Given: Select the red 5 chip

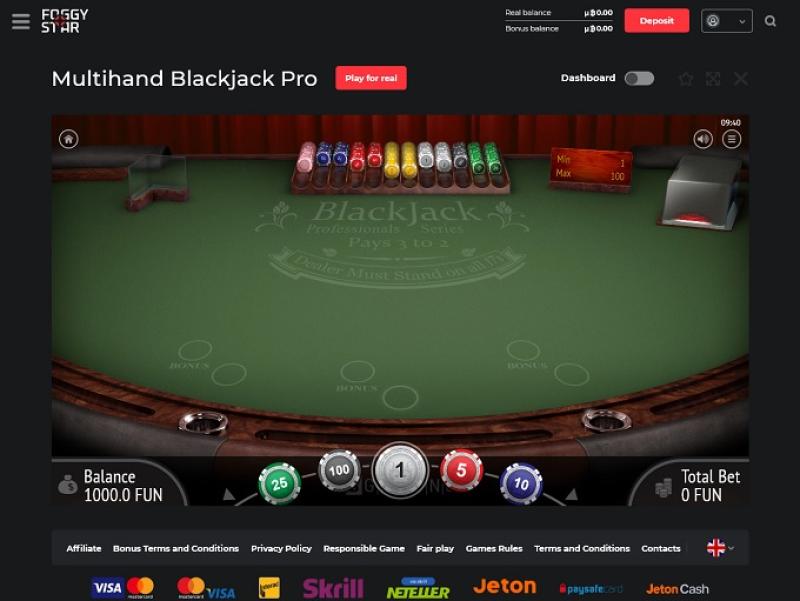Looking at the screenshot, I should click(461, 470).
